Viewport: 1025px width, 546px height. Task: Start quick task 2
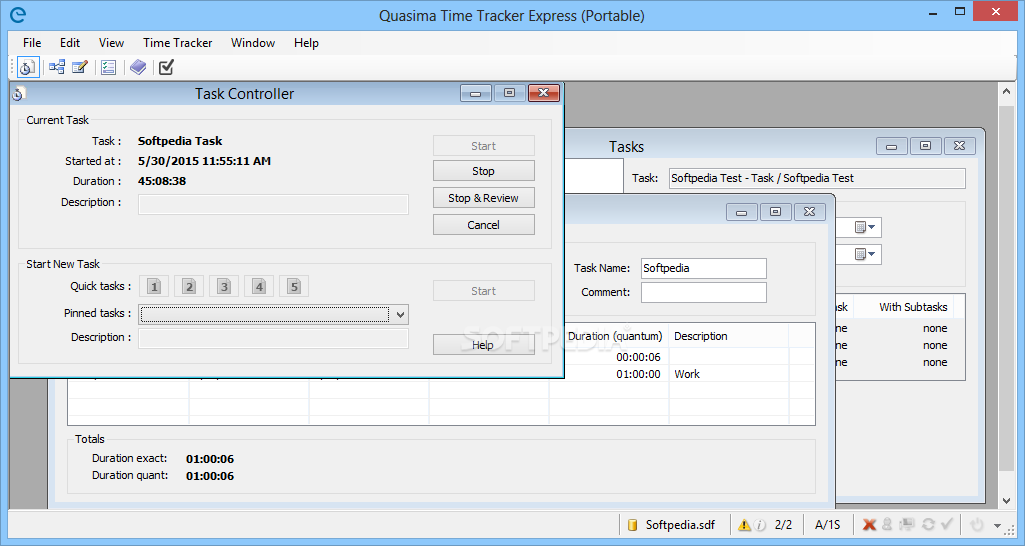[189, 286]
